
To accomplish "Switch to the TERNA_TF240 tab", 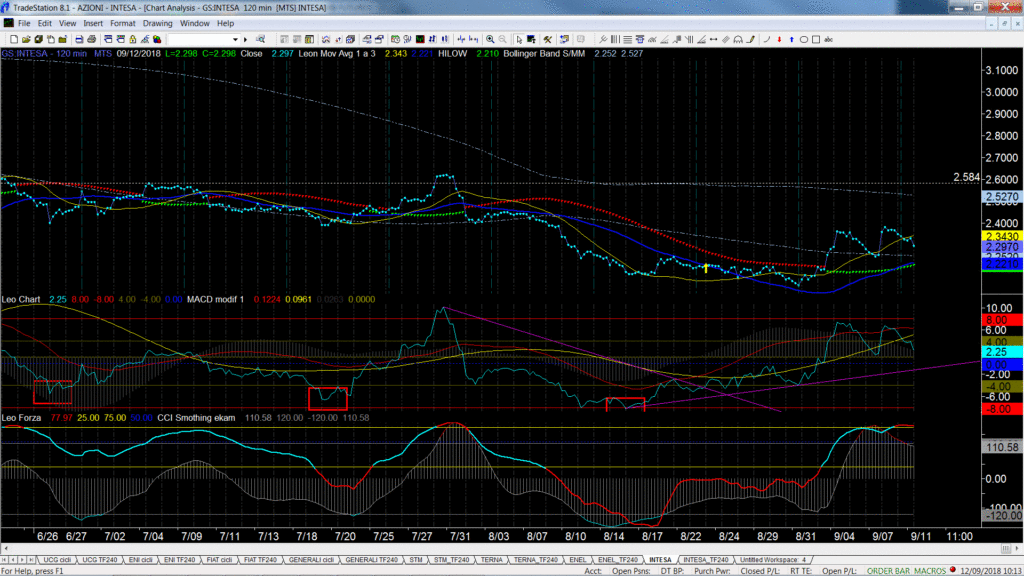I will [536, 560].
